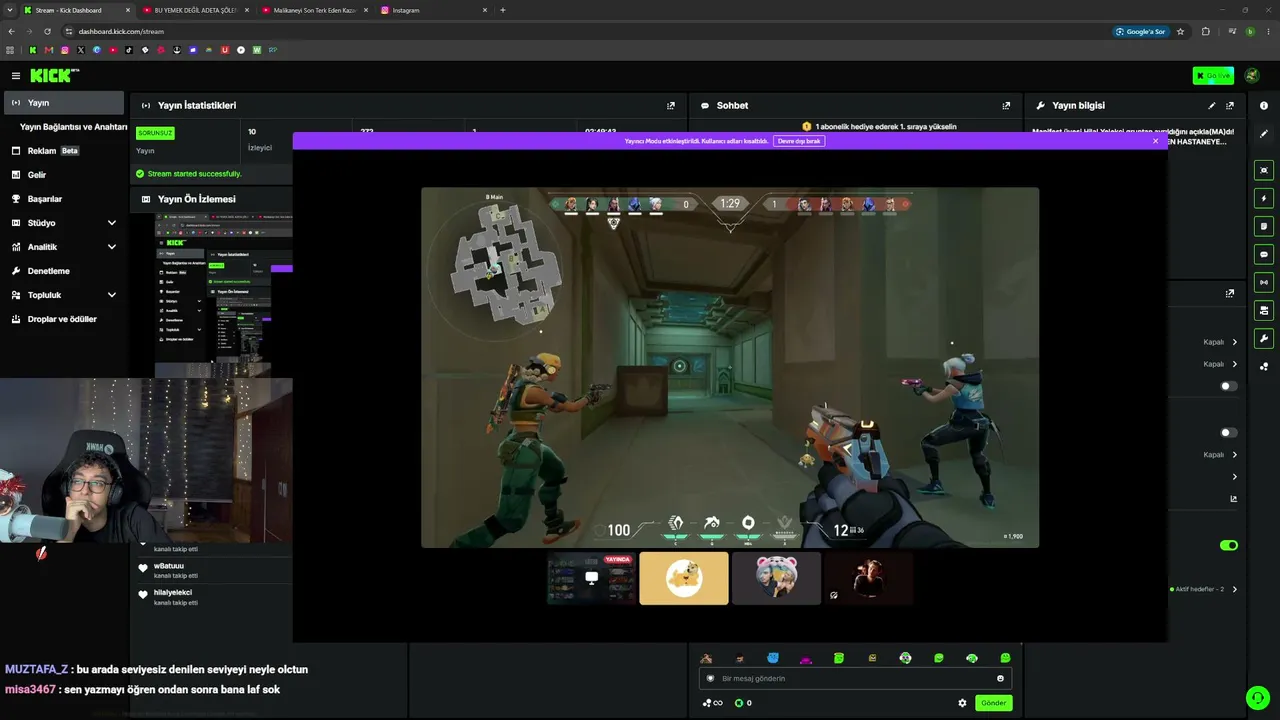Close the purple Yayıncı Modu banner
This screenshot has width=1280, height=720.
pos(1155,141)
